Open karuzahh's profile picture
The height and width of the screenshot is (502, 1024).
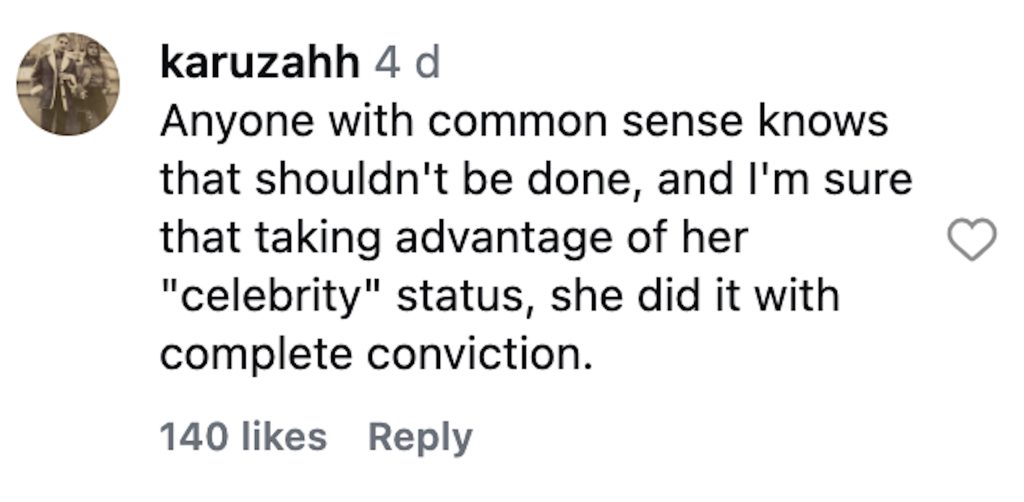pyautogui.click(x=69, y=84)
